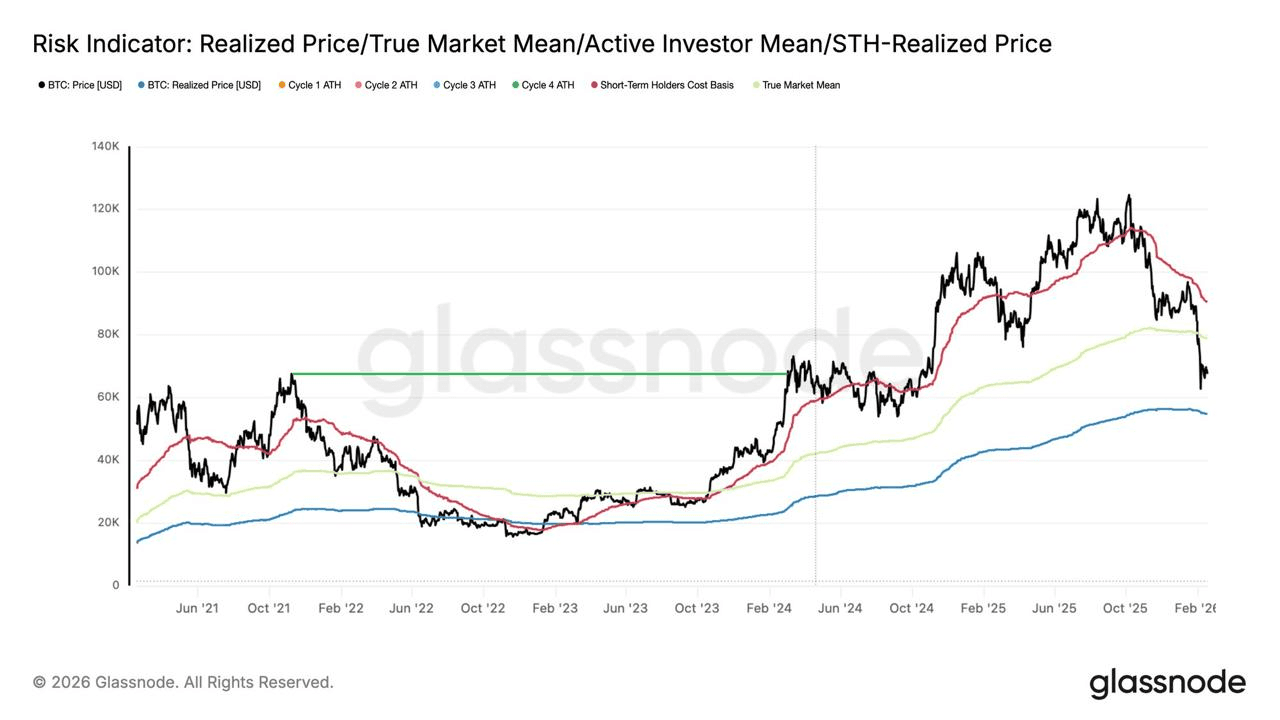Click the light blue Cycle 3 ATH dot

pyautogui.click(x=436, y=86)
